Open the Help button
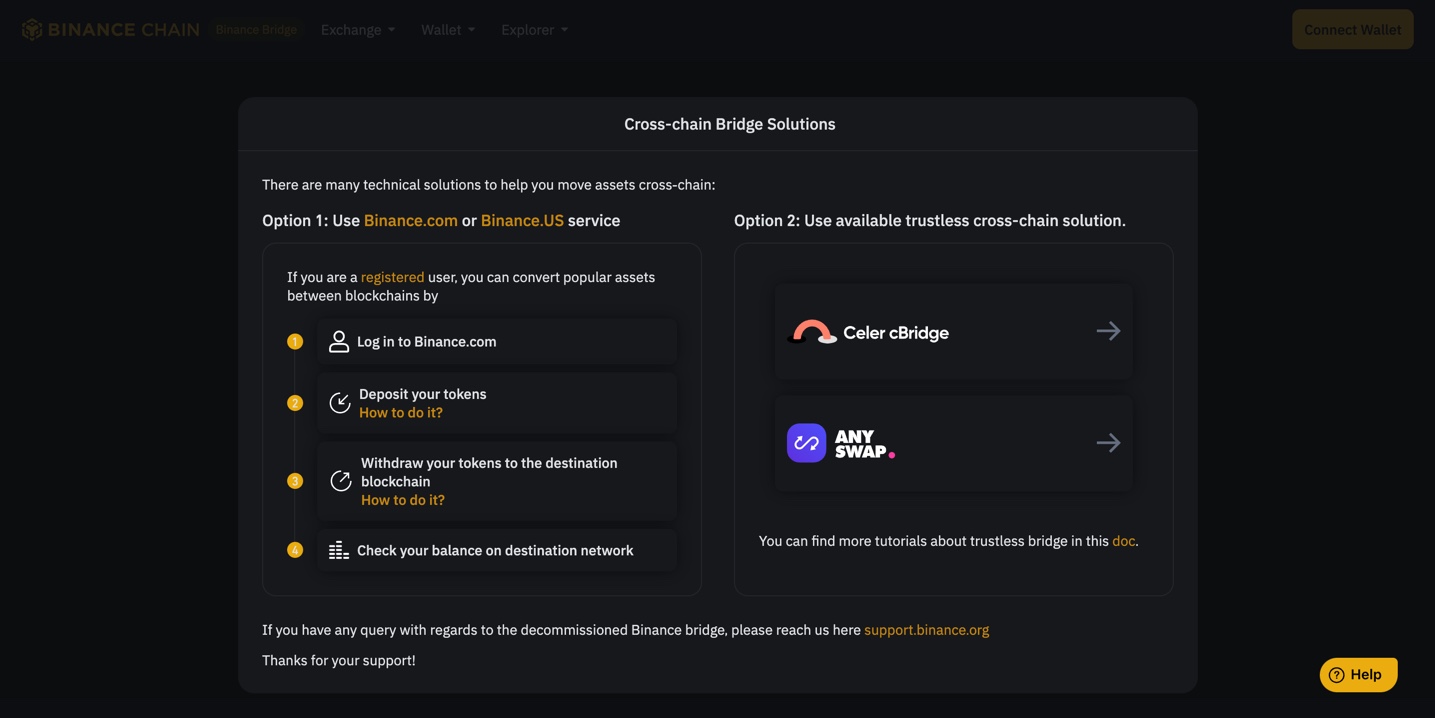The height and width of the screenshot is (718, 1435). pos(1358,675)
